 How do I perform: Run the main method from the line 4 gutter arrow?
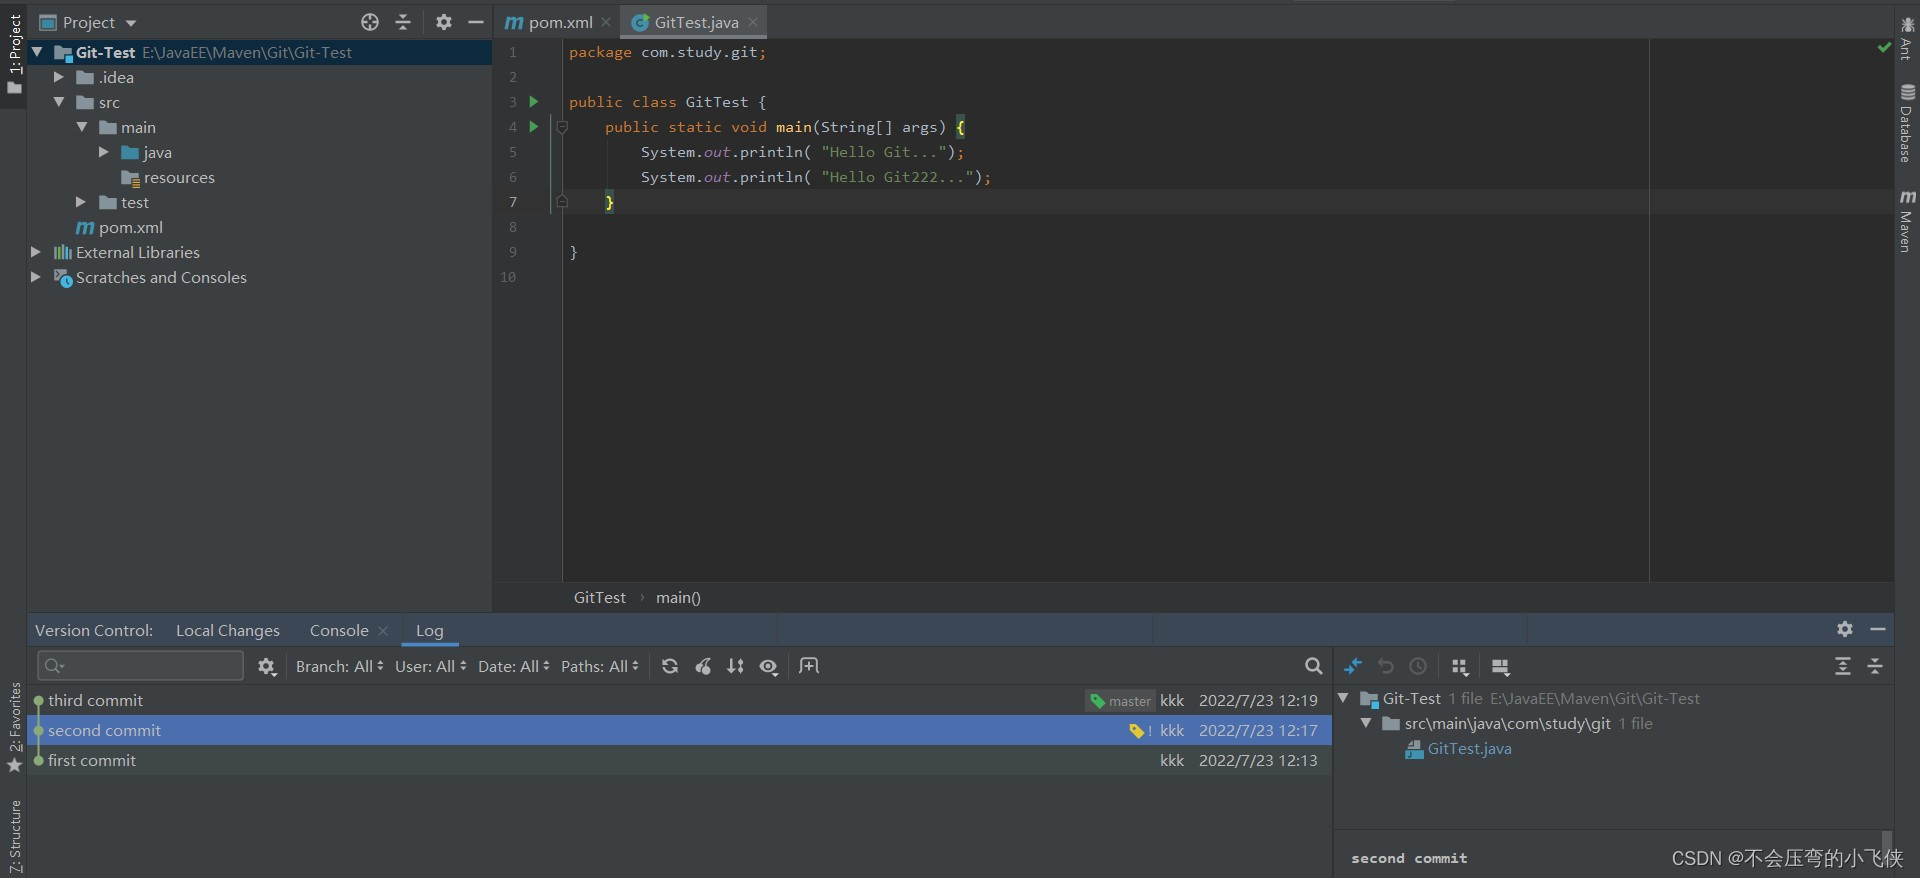click(x=534, y=126)
